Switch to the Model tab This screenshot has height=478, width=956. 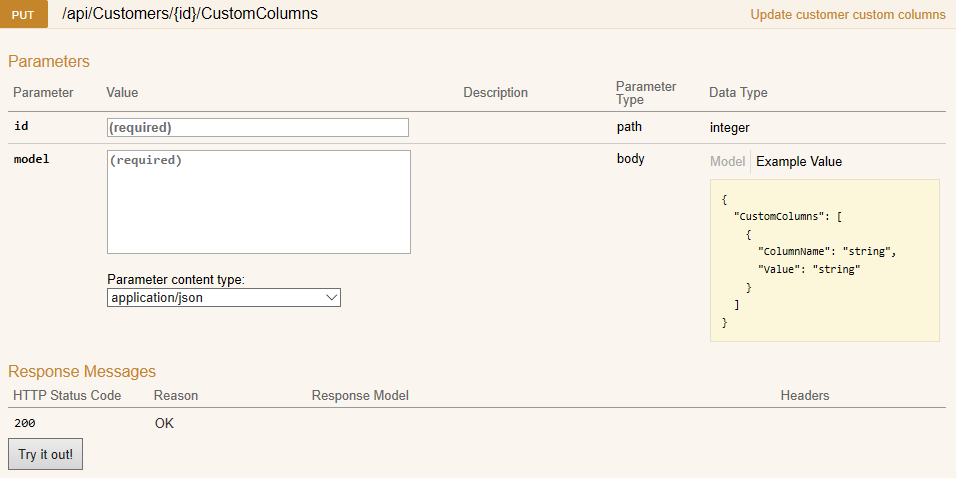click(x=727, y=162)
